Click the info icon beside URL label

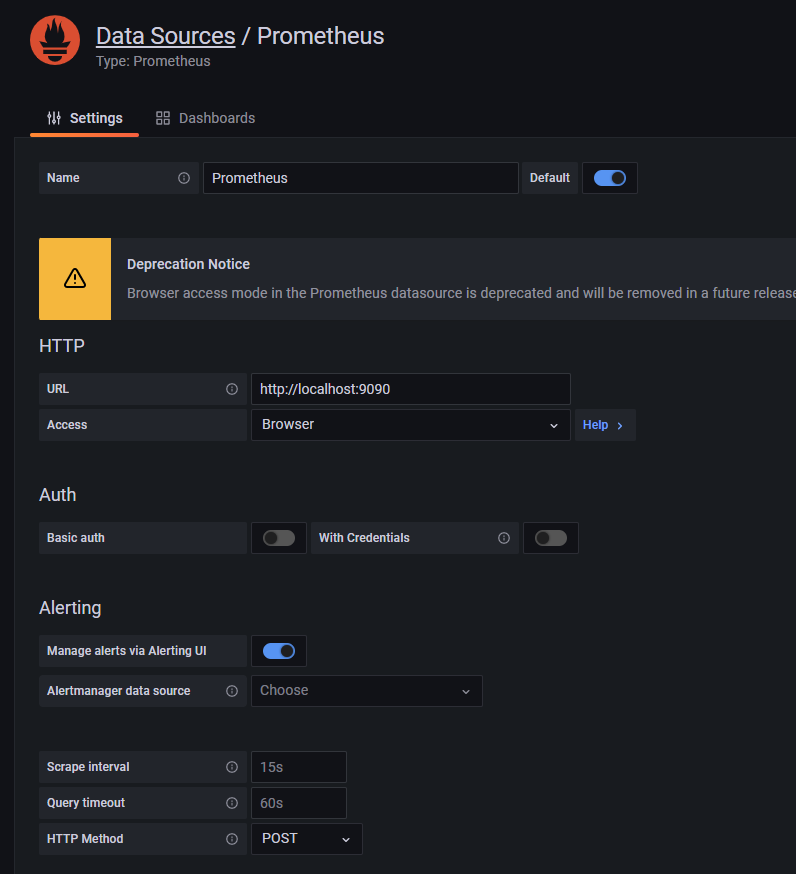pyautogui.click(x=232, y=389)
